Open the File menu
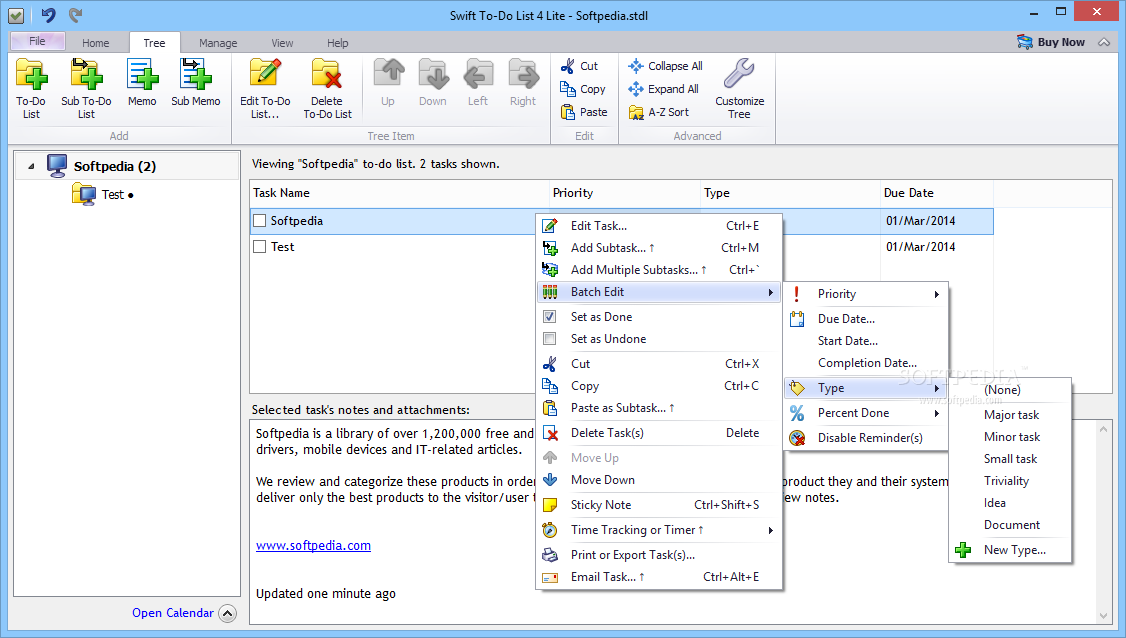 37,41
